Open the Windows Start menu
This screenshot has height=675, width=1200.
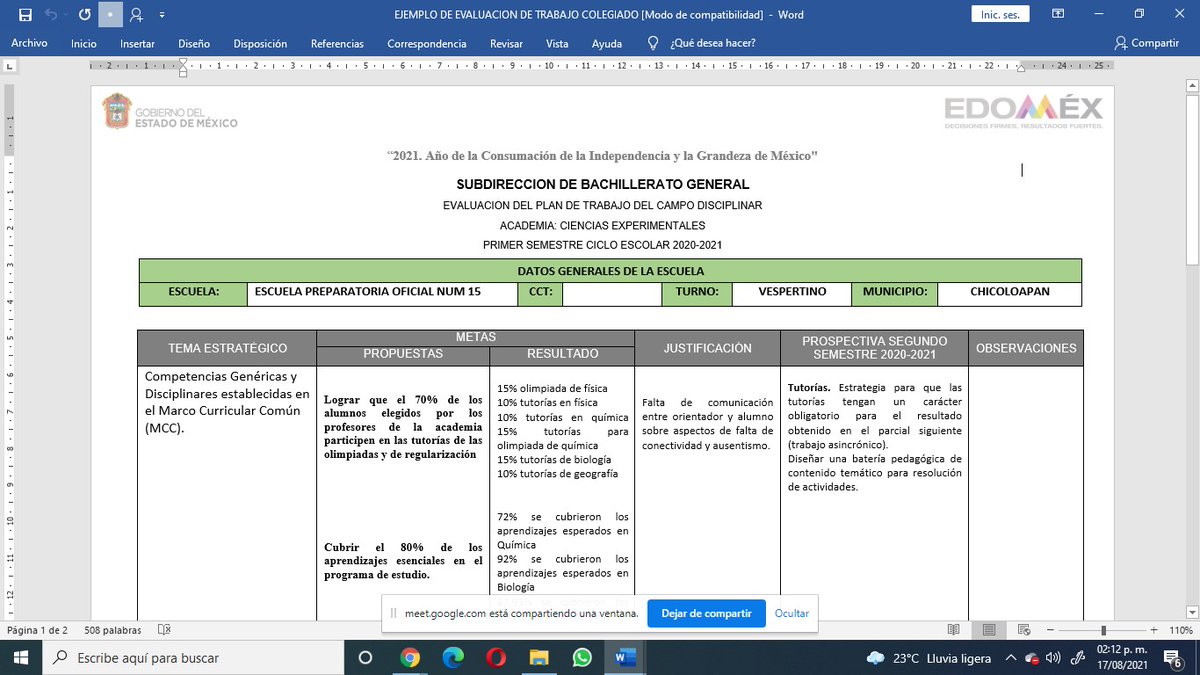[22, 658]
